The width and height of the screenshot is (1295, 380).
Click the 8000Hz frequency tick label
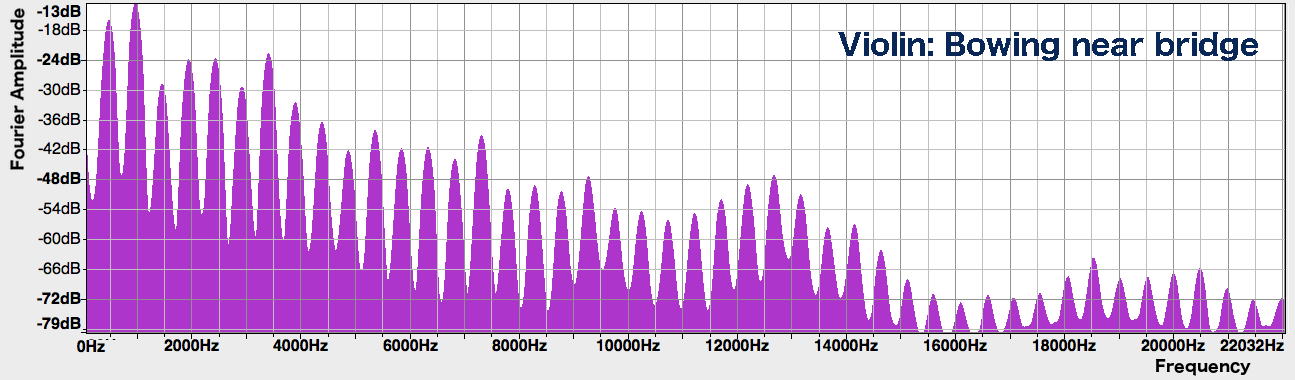click(x=518, y=346)
